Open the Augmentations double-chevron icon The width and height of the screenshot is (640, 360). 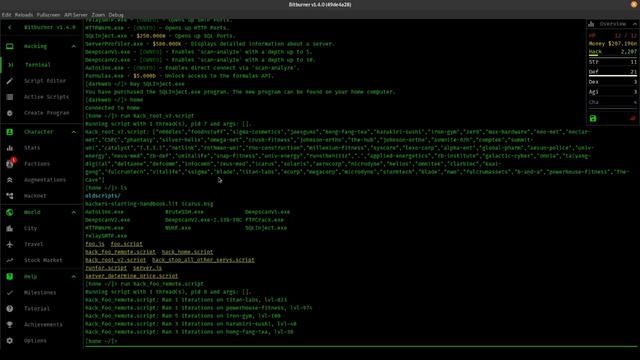click(10, 180)
